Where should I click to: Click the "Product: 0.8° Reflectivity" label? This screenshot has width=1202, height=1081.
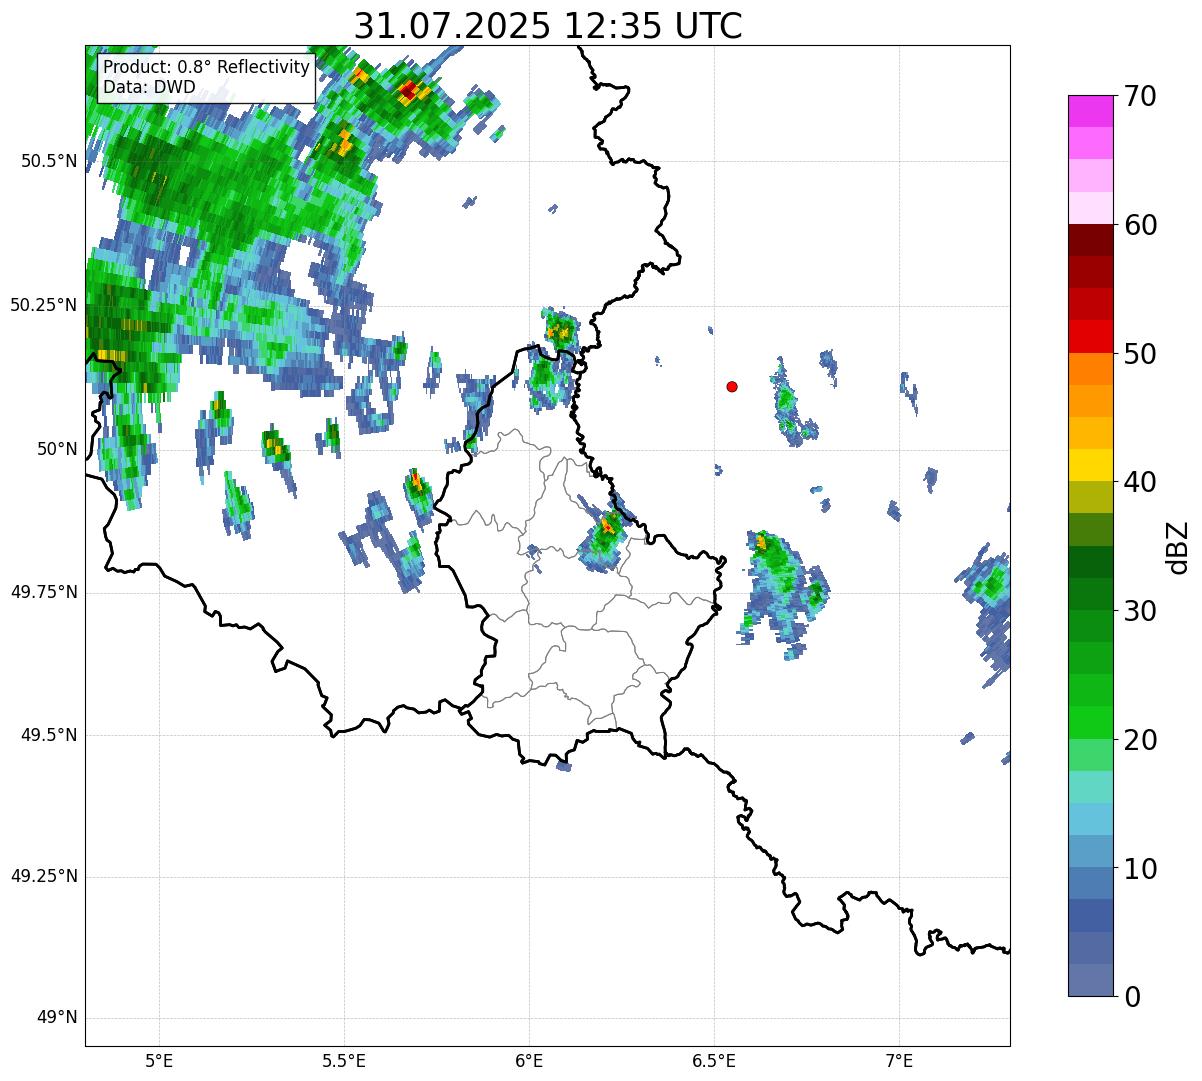207,67
